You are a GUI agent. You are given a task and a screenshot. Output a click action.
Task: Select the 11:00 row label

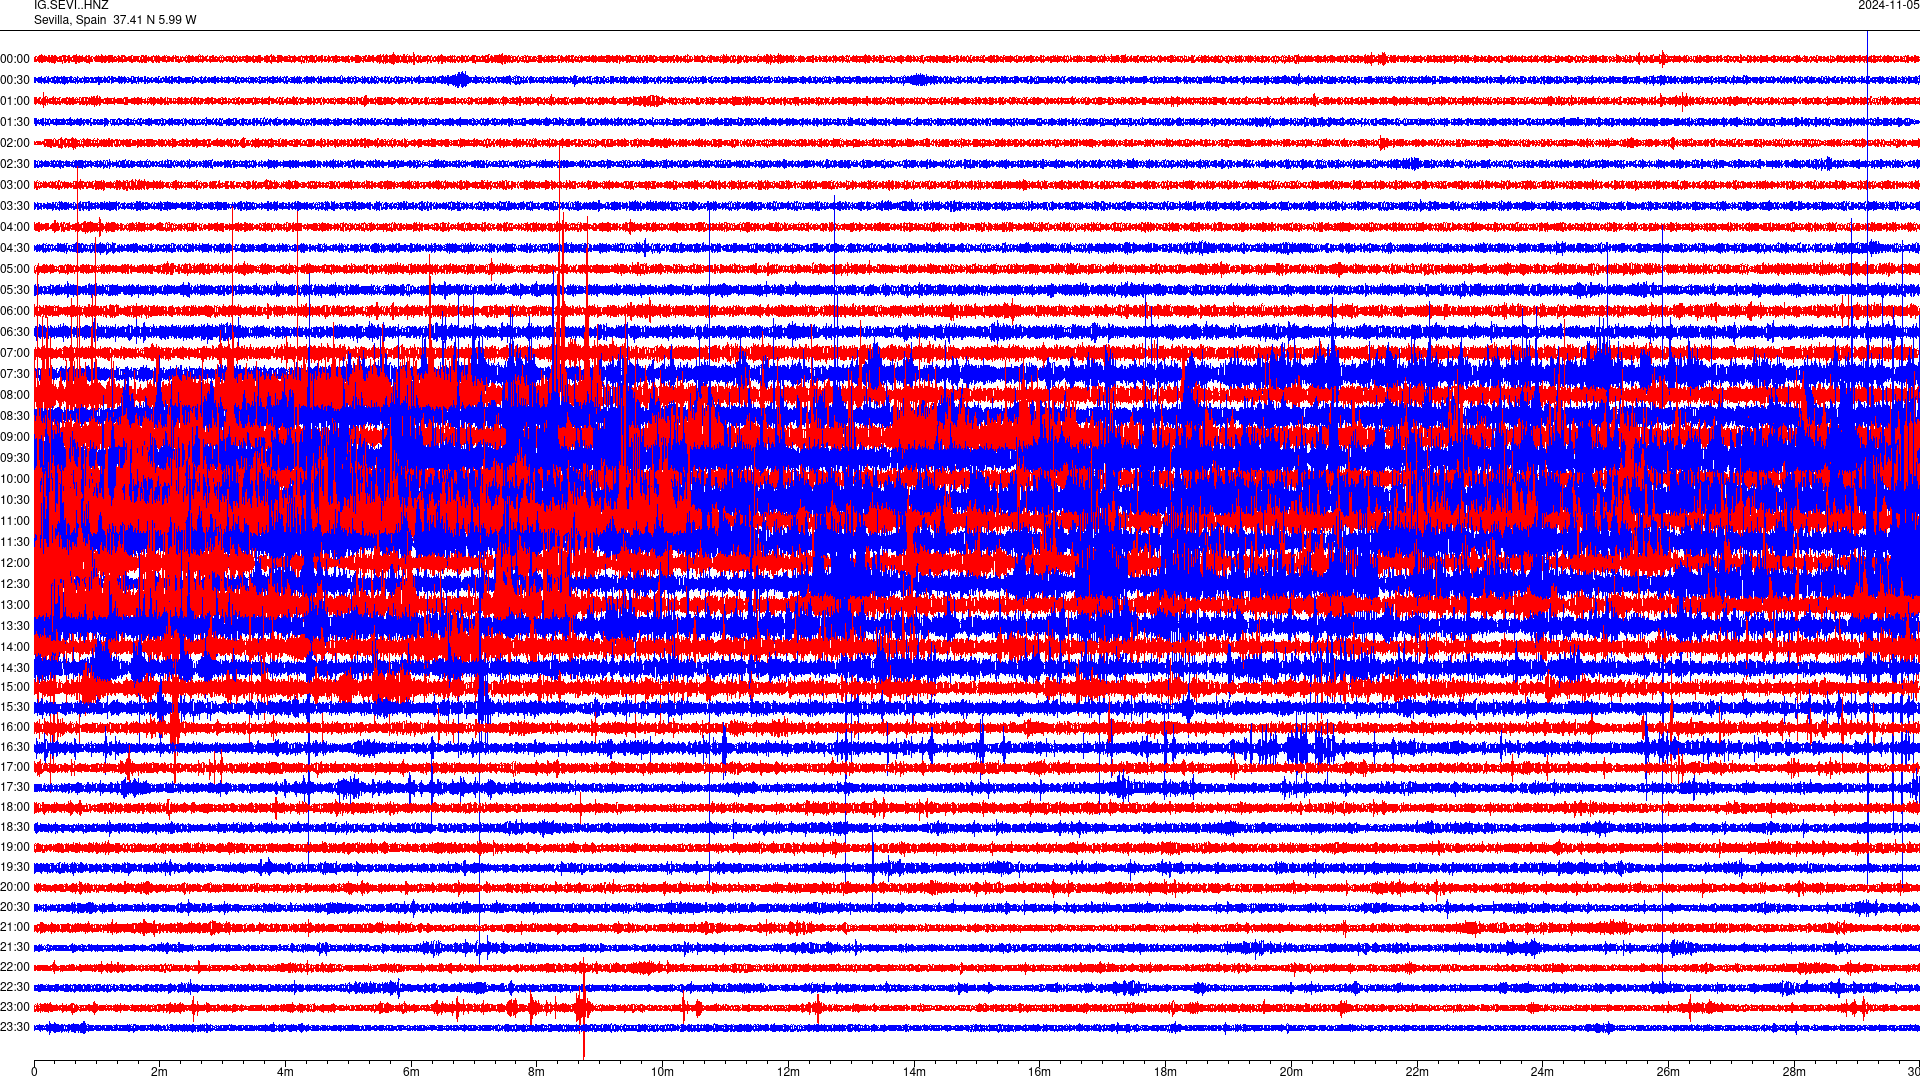click(15, 521)
